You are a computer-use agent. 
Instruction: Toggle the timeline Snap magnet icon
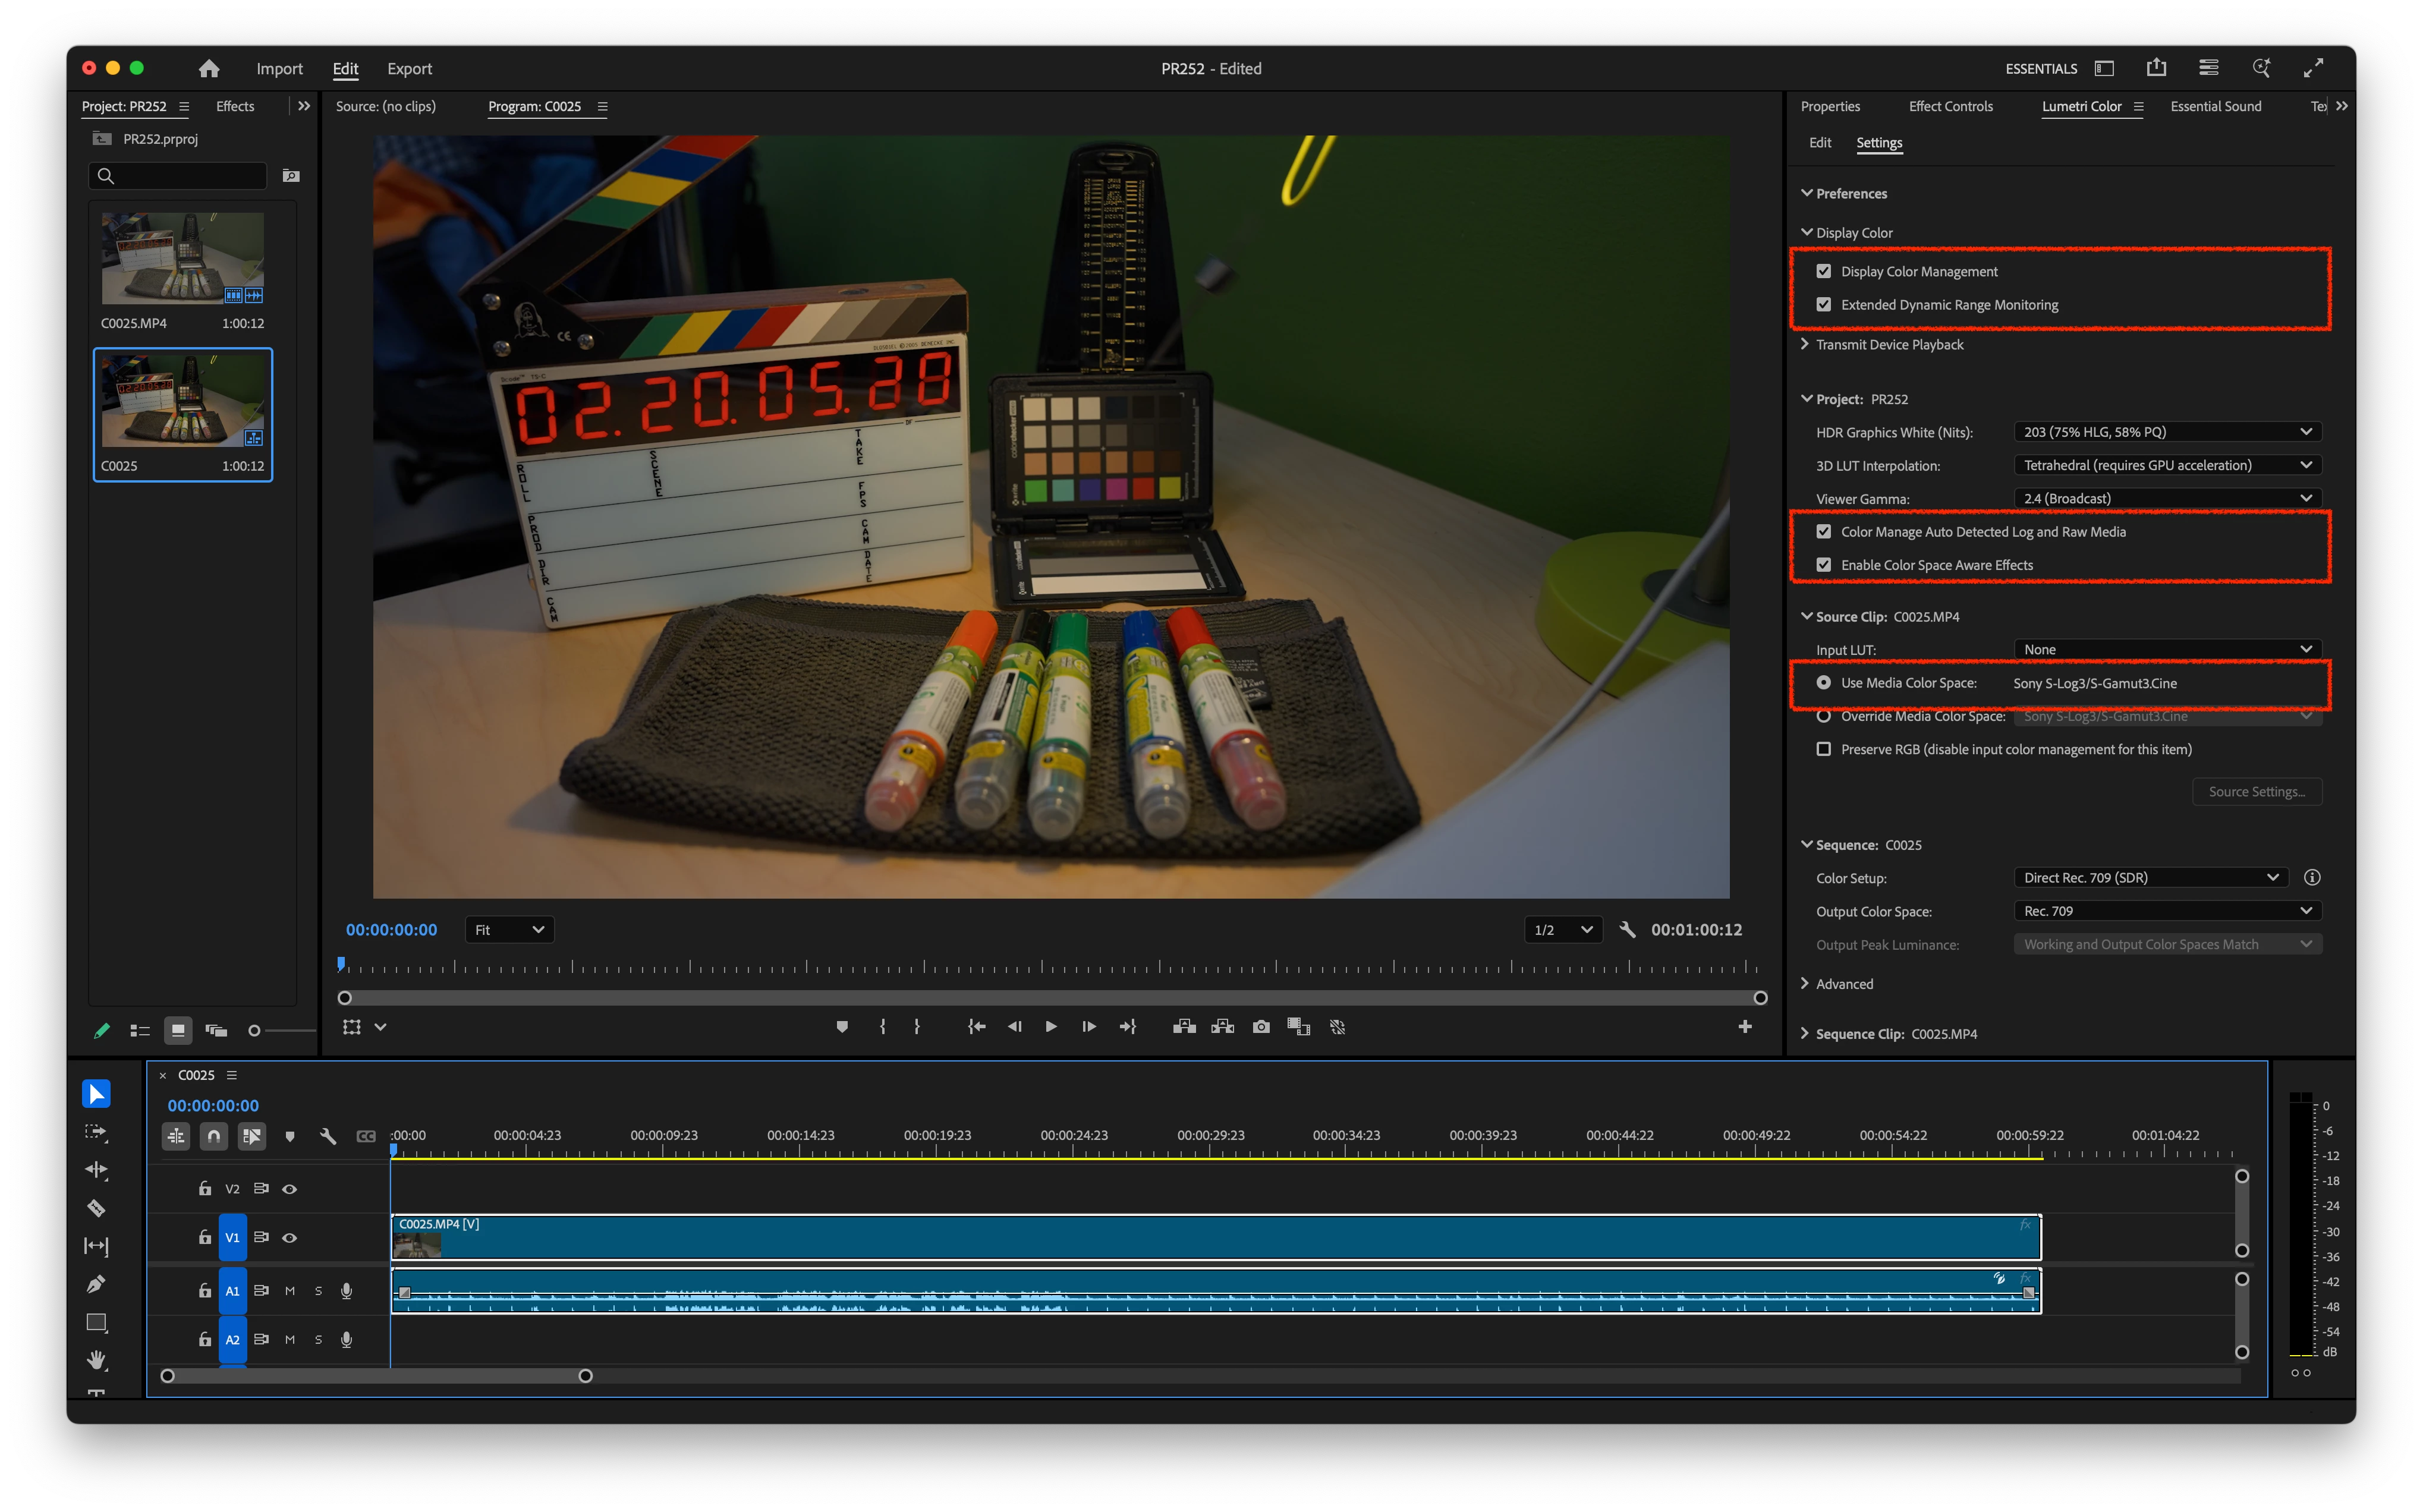[x=213, y=1136]
